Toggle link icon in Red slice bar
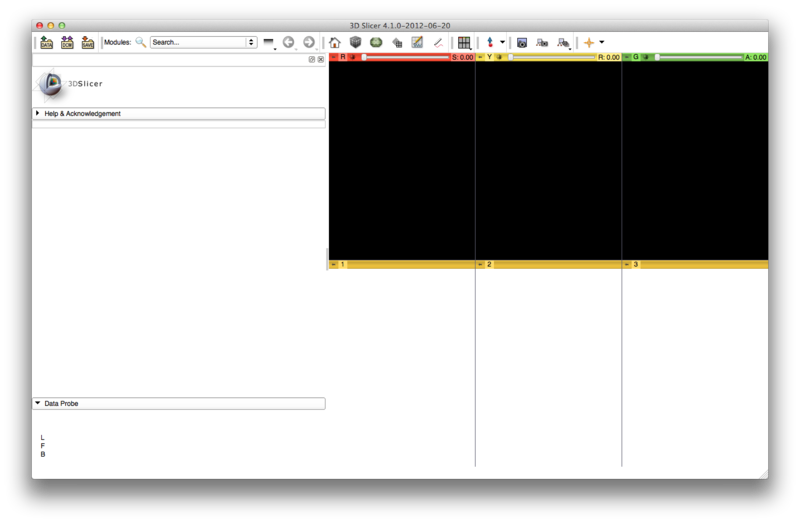 coord(353,58)
